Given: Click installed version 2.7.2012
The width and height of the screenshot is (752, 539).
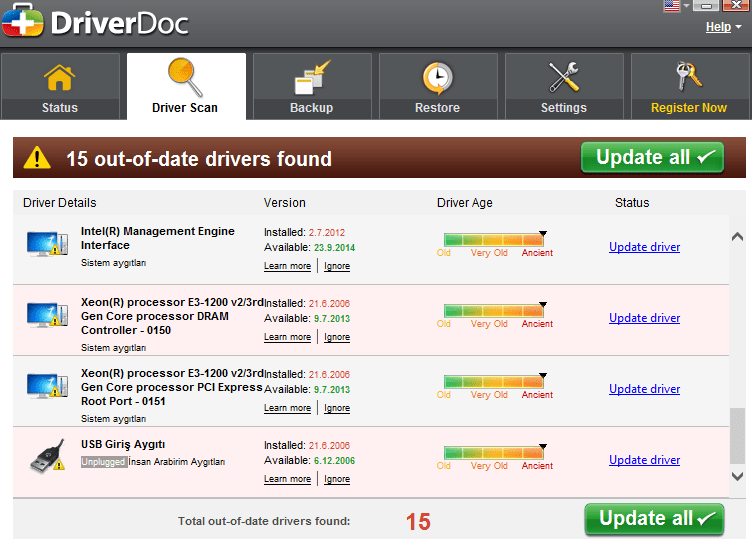Looking at the screenshot, I should [327, 233].
